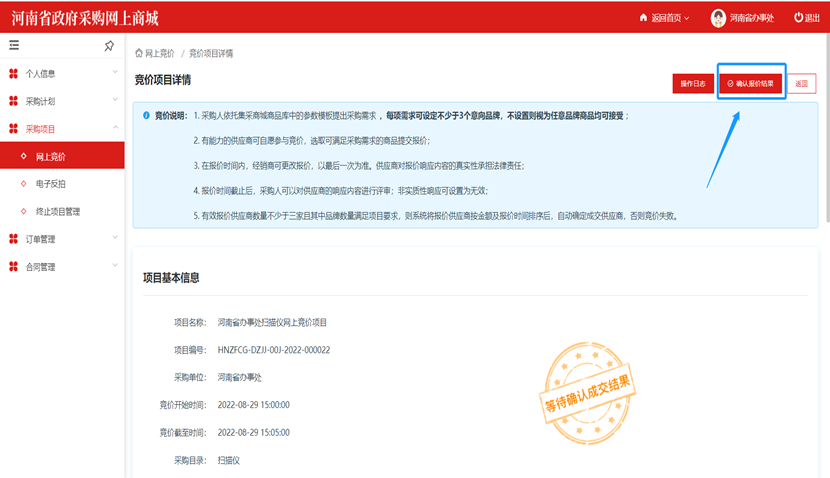
Task: Click the diamond icon beside 电子反拍
Action: coord(23,184)
